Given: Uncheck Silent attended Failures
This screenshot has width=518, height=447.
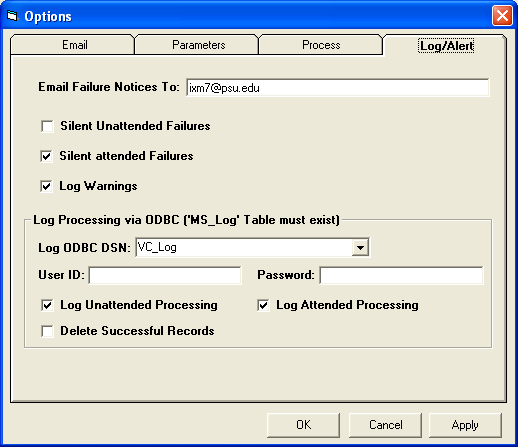Looking at the screenshot, I should point(46,156).
